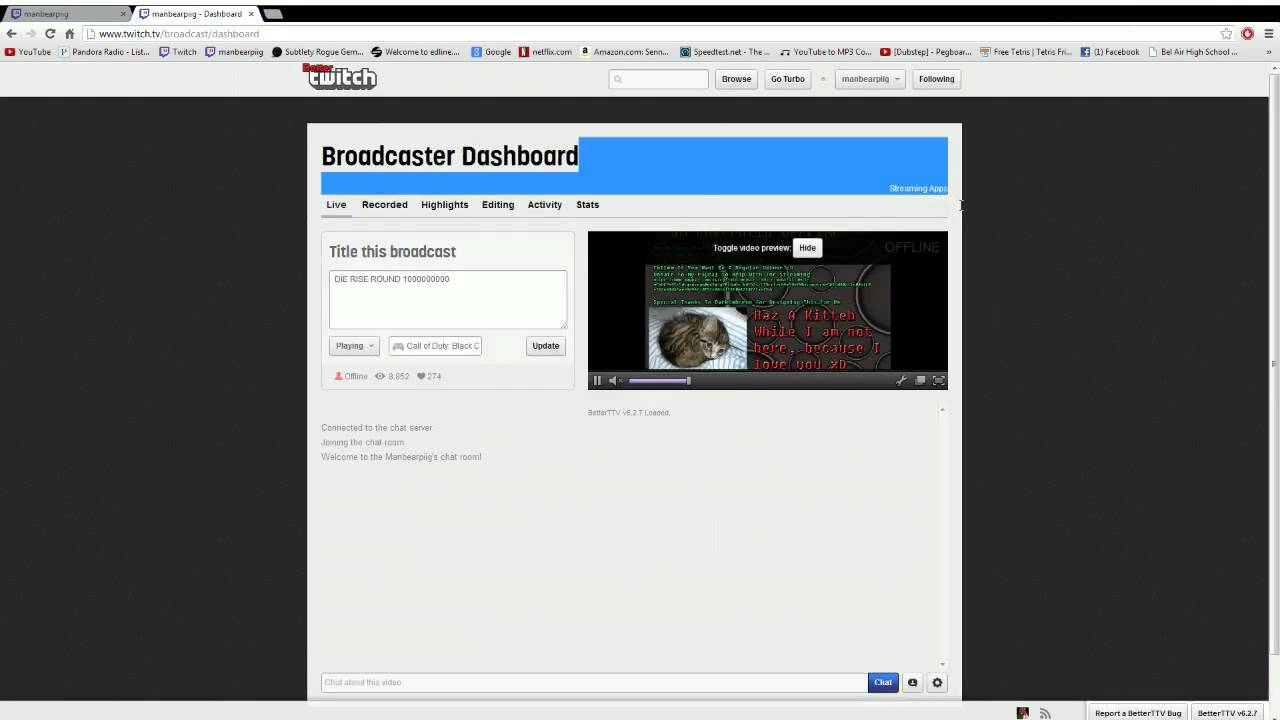
Task: Open the Streaming Apps link
Action: click(917, 188)
